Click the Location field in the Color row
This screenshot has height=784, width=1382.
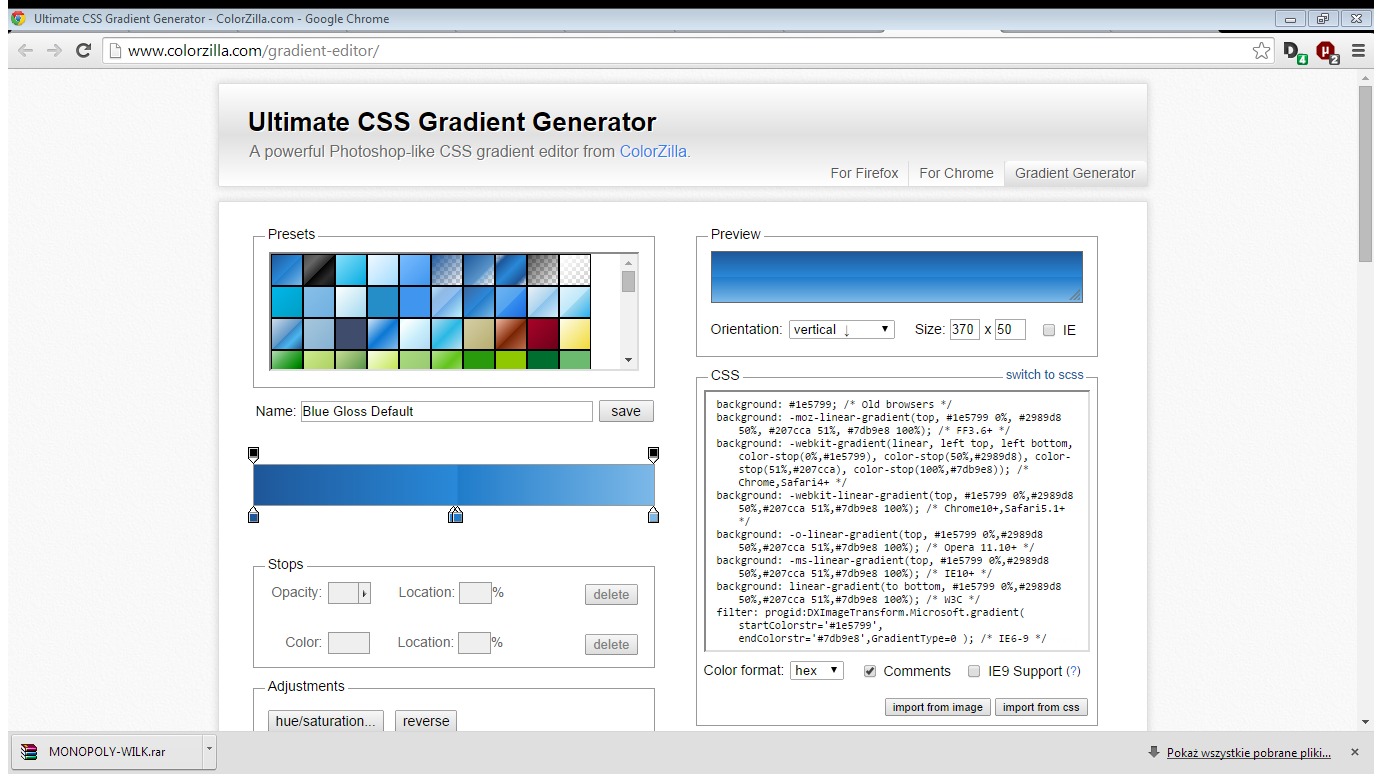click(475, 643)
